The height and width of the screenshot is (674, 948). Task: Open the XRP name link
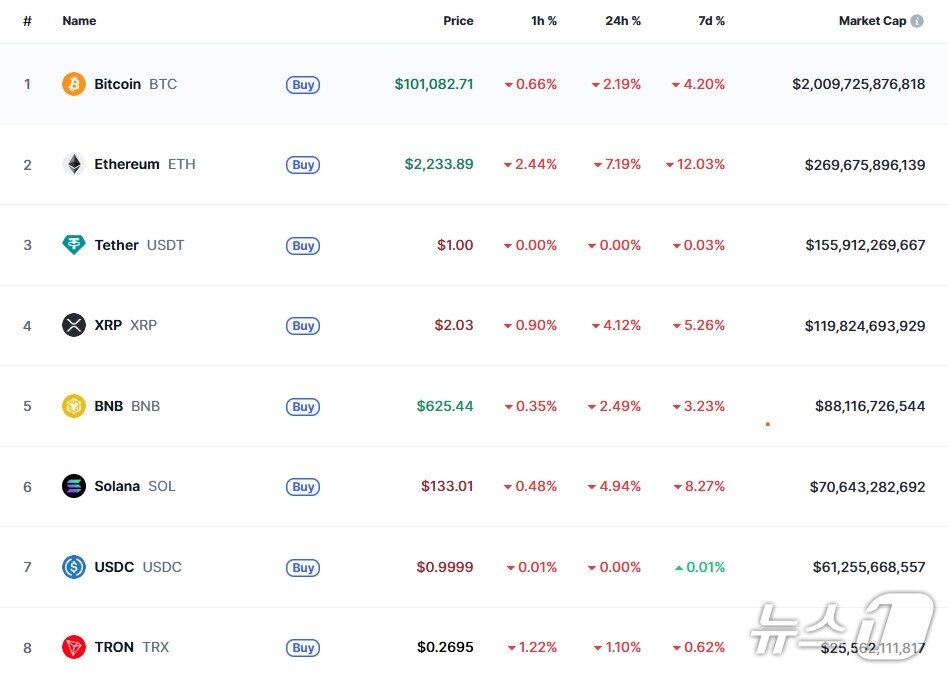click(108, 325)
